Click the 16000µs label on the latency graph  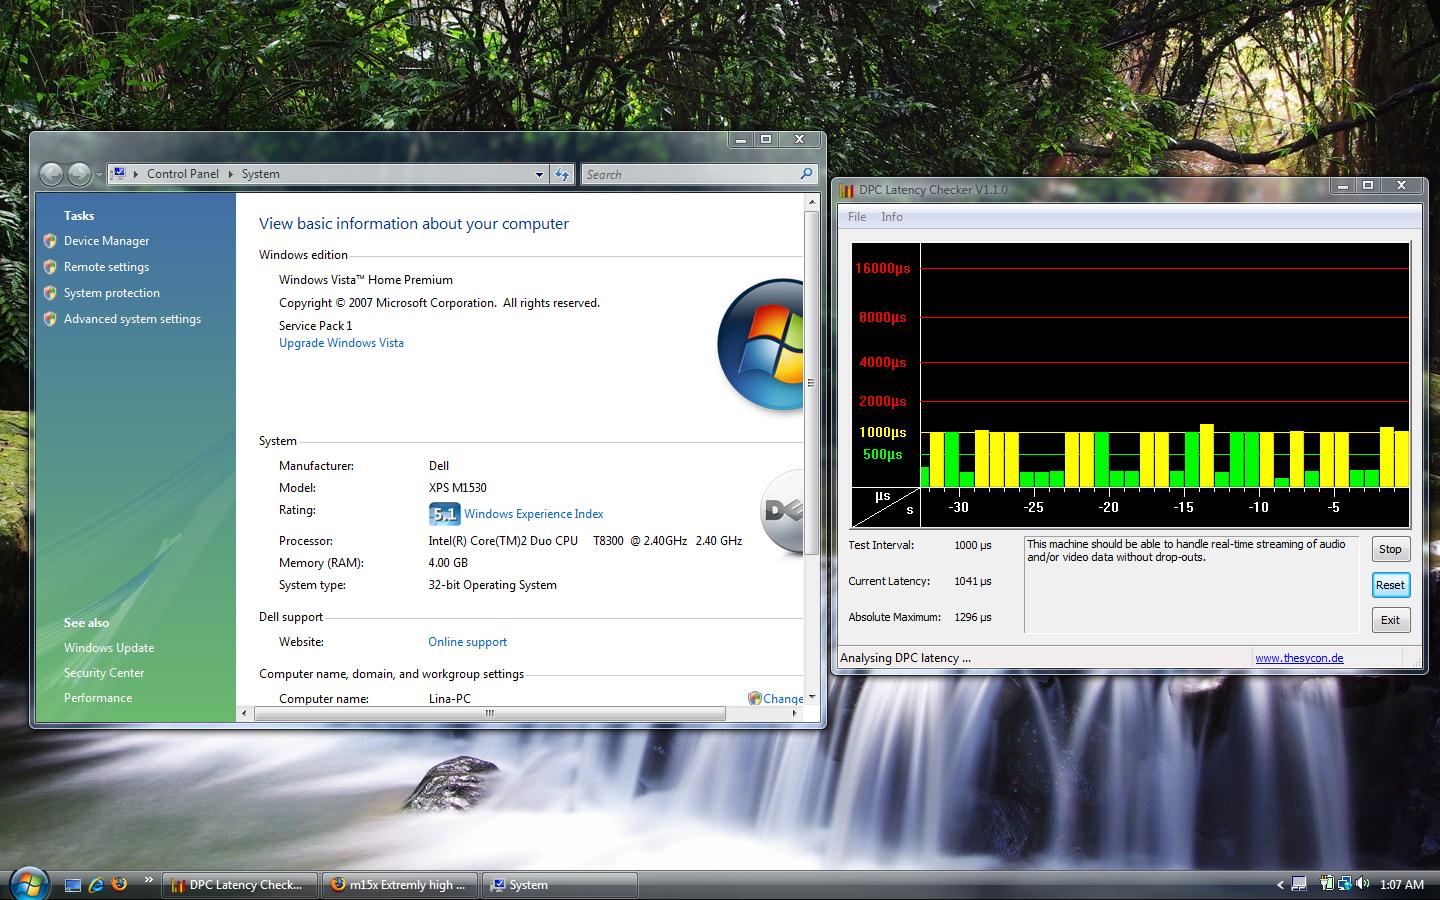883,268
